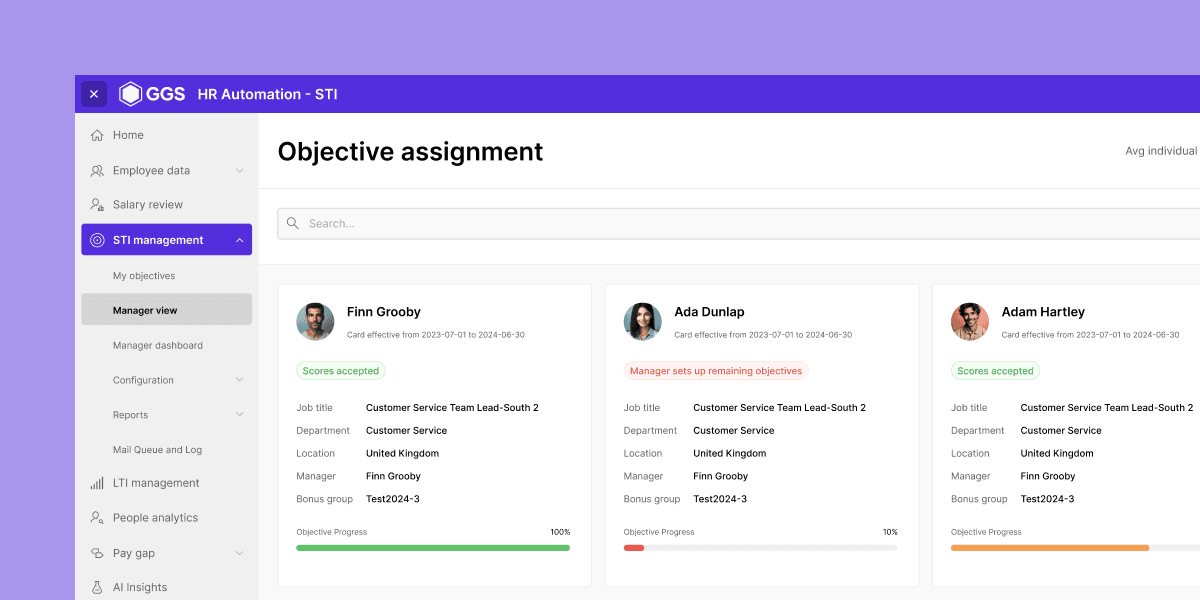Screen dimensions: 1200x600
Task: Open Ada Dunlap's profile photo
Action: tap(643, 321)
